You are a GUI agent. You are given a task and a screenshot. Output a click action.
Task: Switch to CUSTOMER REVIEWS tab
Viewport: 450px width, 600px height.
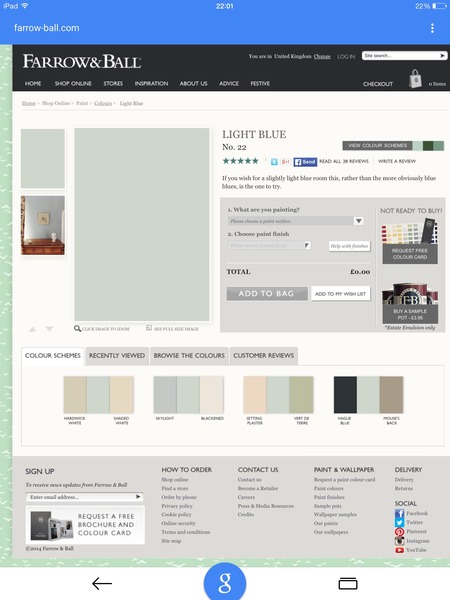264,356
